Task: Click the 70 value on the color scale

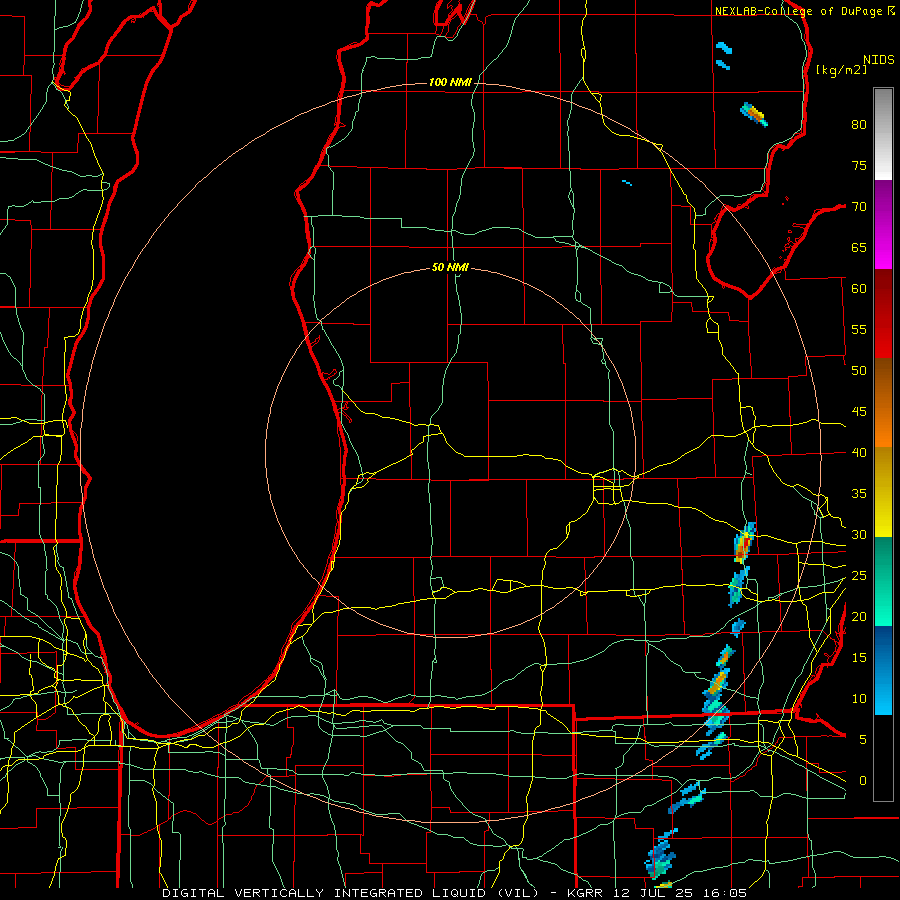Action: (x=859, y=207)
